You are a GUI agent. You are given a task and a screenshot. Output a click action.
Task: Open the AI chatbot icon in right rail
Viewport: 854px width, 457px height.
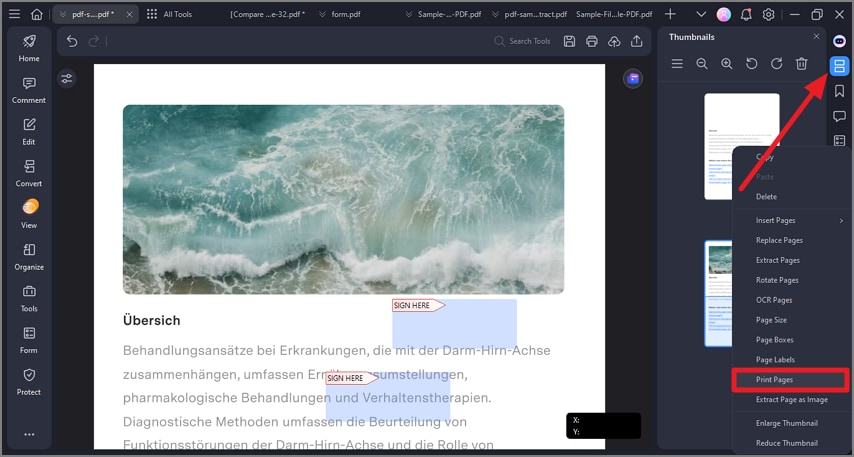[839, 41]
